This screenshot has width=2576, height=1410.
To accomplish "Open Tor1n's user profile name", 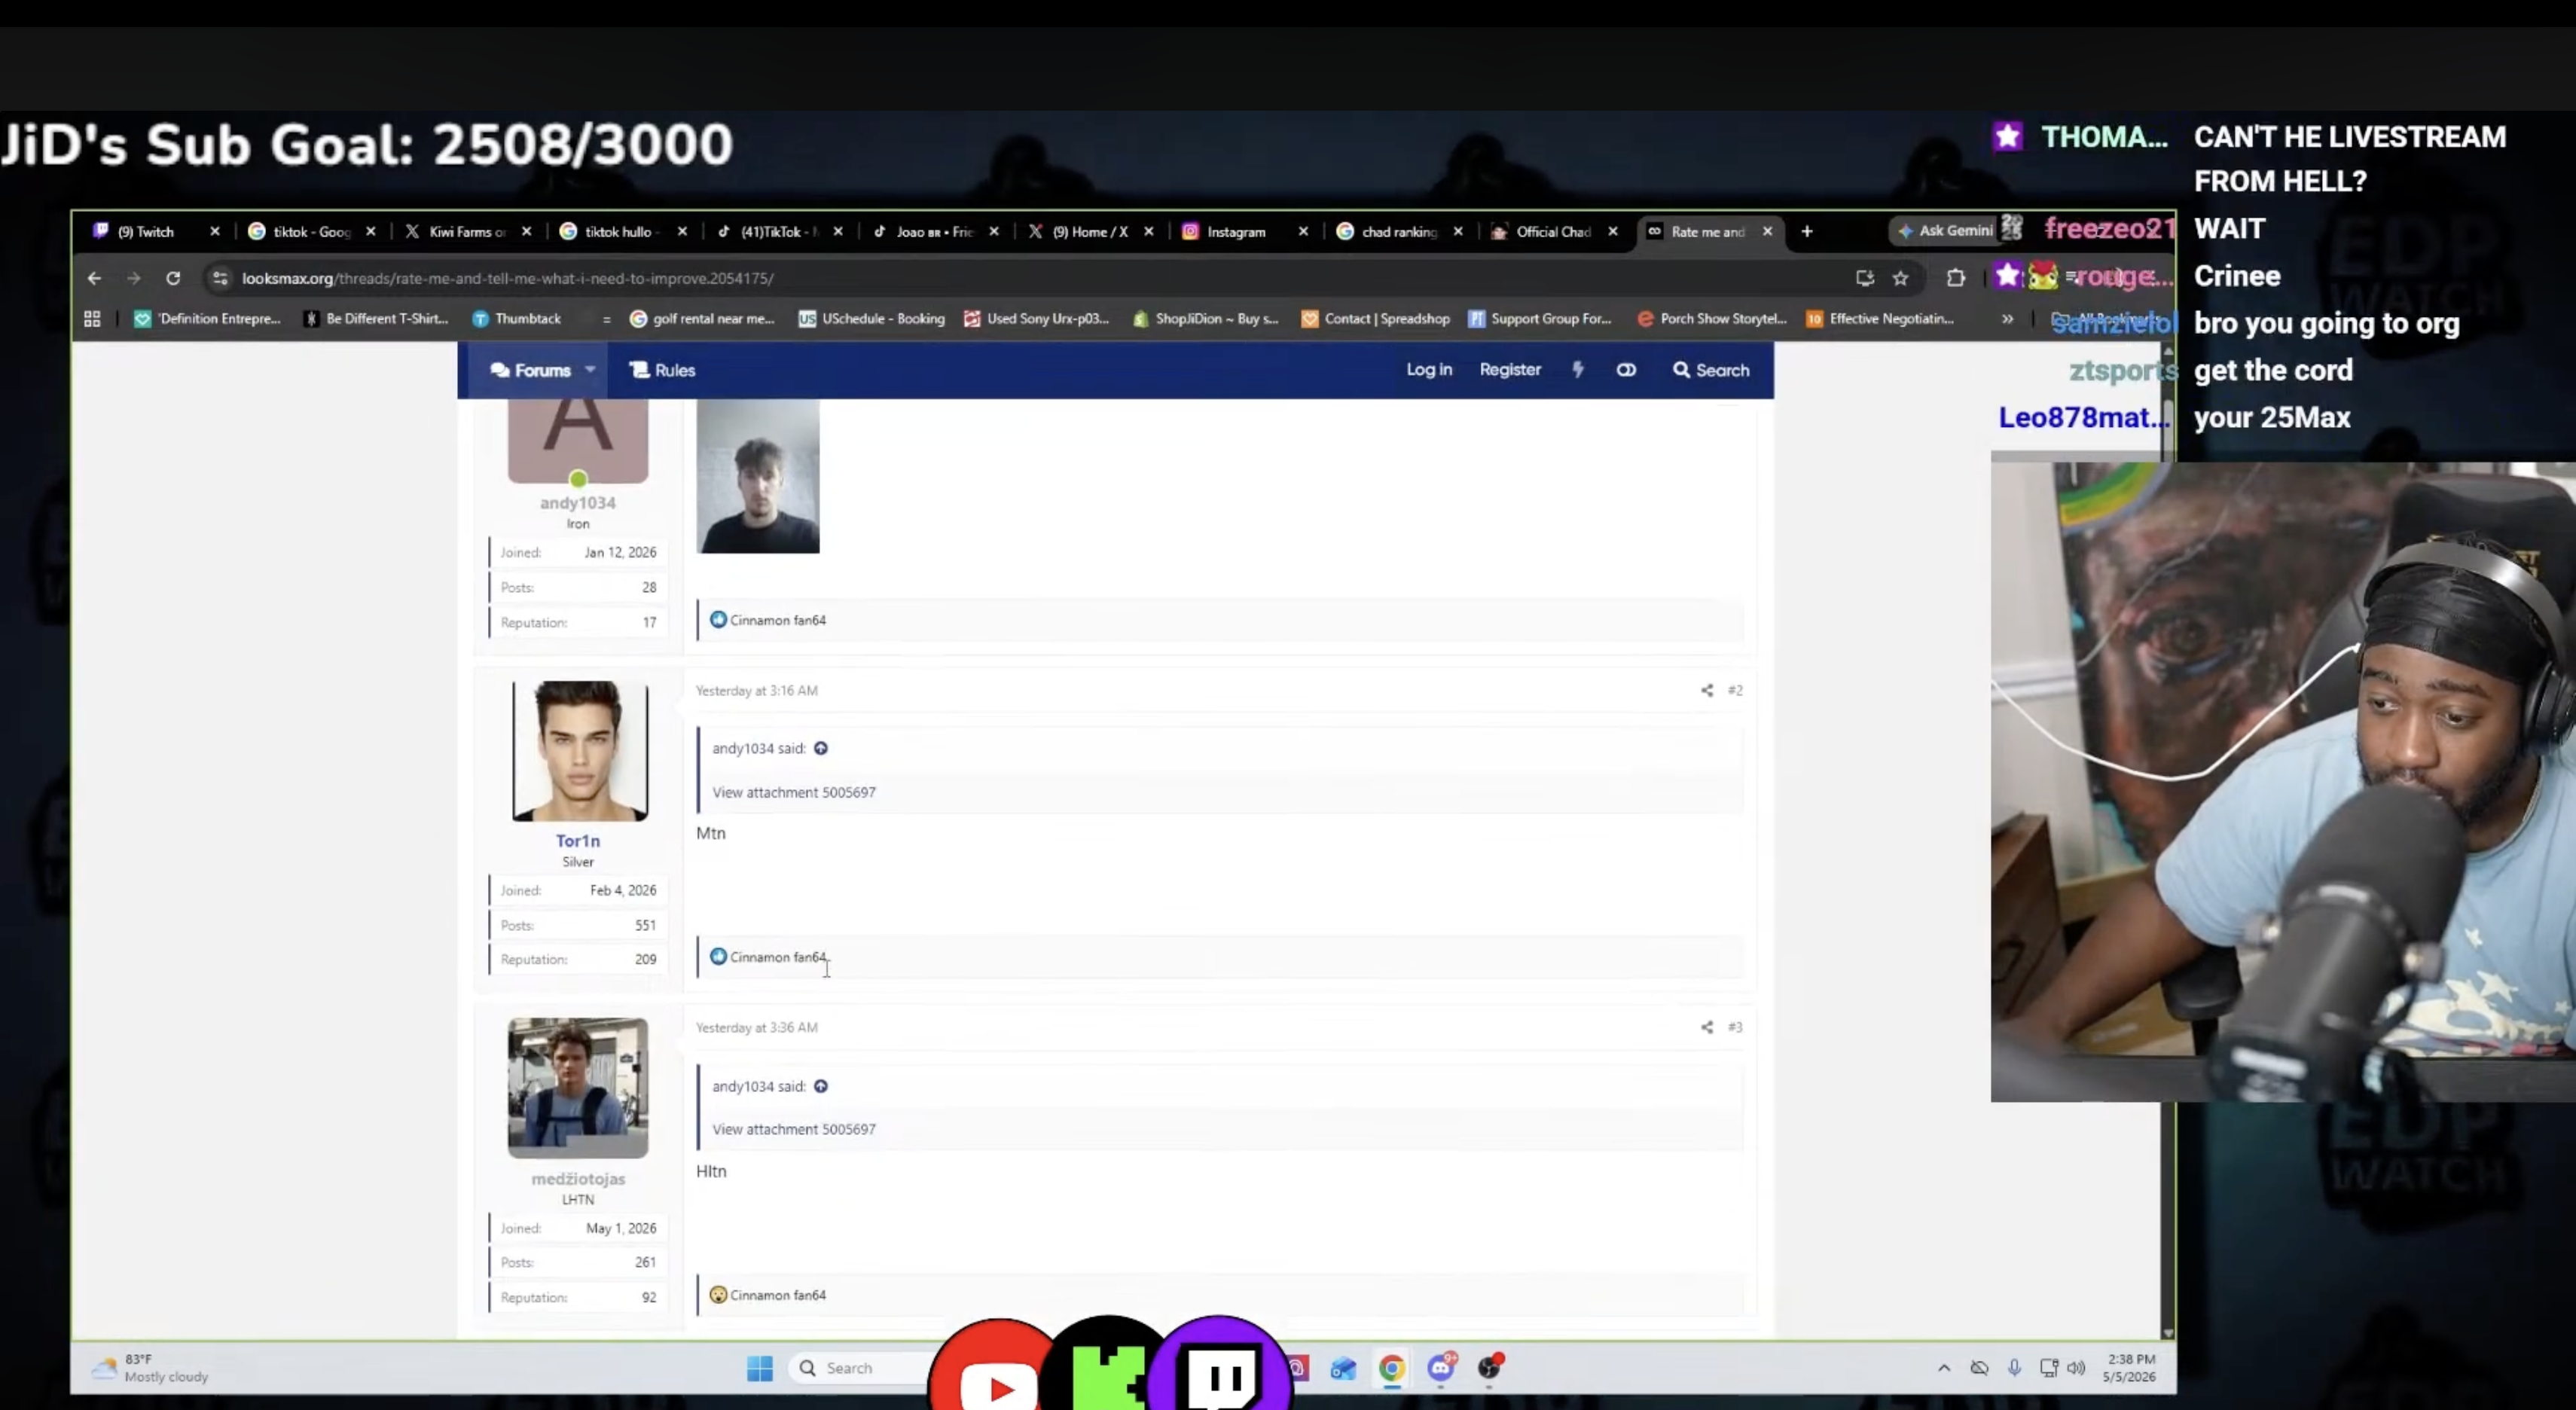I will click(x=578, y=840).
